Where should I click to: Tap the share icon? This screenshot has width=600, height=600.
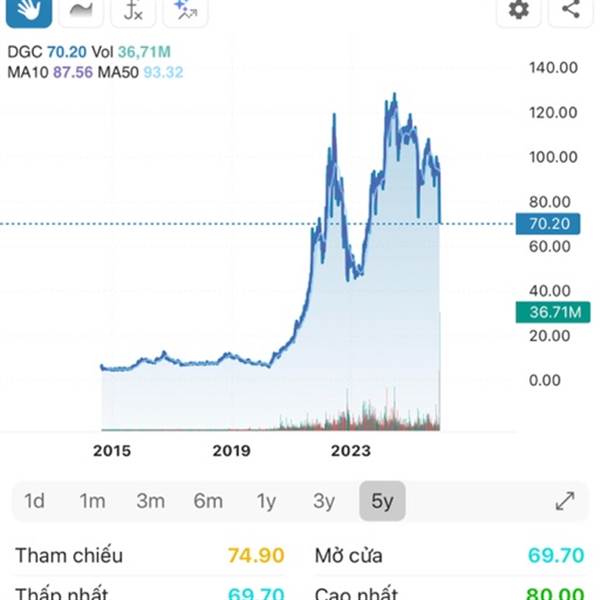tap(571, 10)
